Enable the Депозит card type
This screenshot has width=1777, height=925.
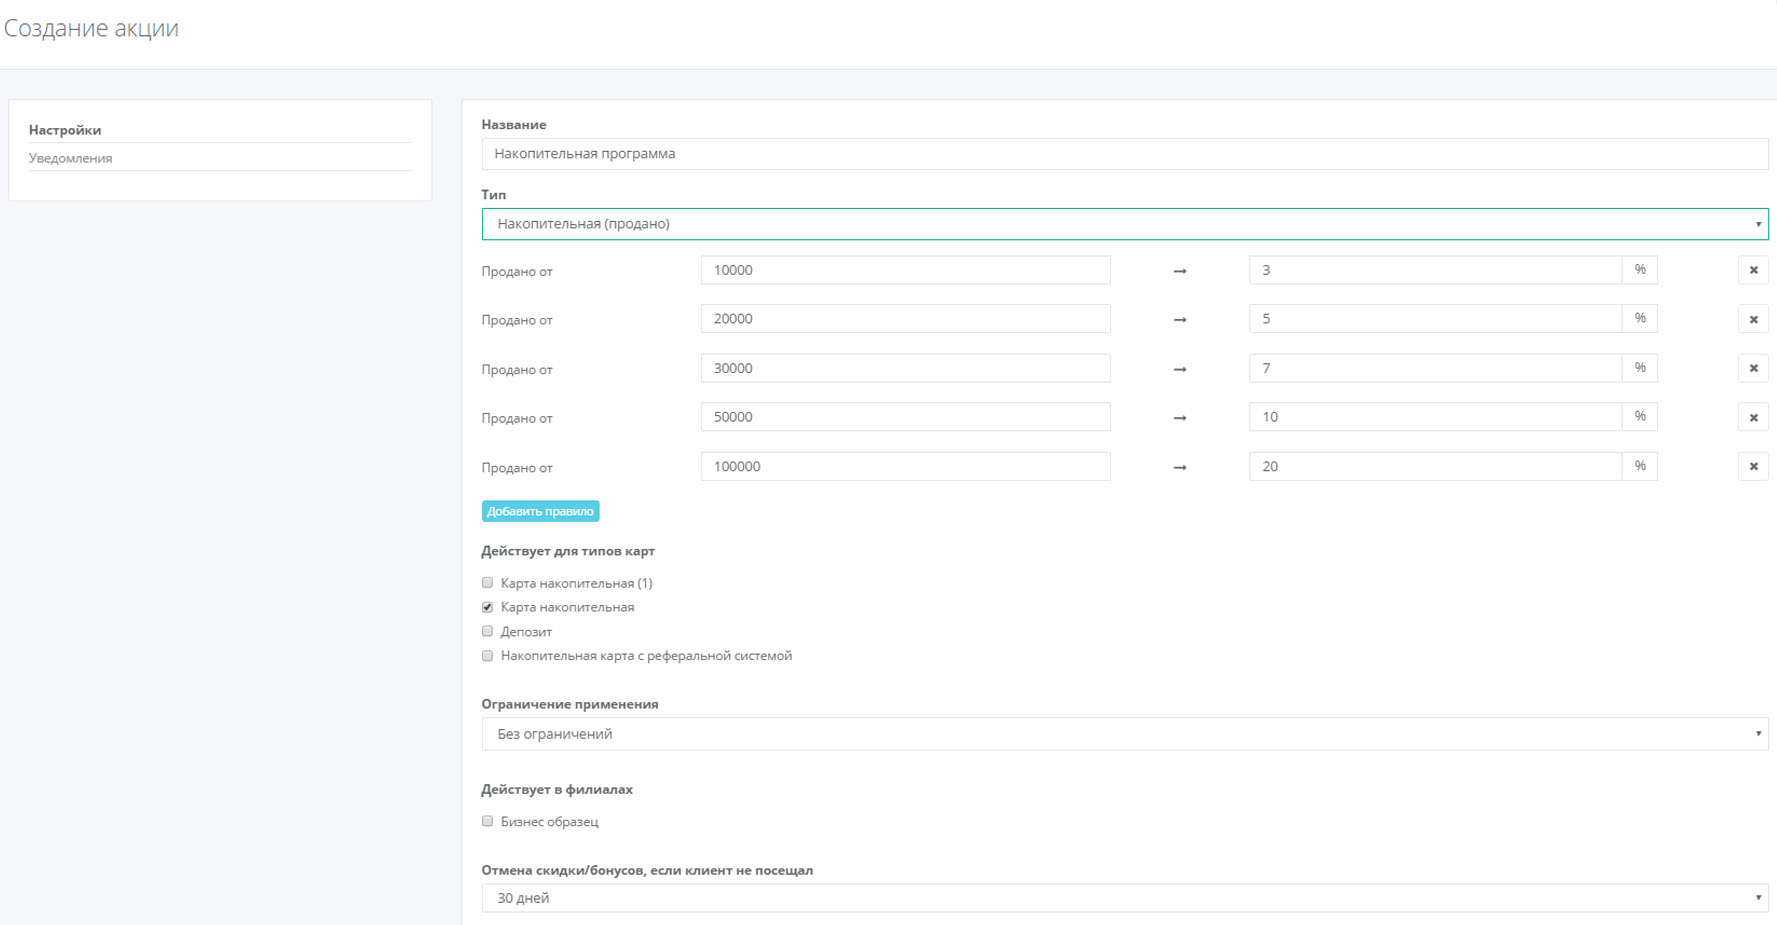point(488,631)
